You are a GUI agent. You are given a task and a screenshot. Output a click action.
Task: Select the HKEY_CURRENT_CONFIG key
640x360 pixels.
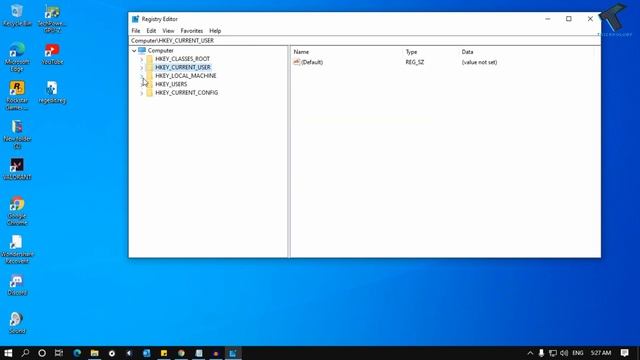[x=187, y=93]
